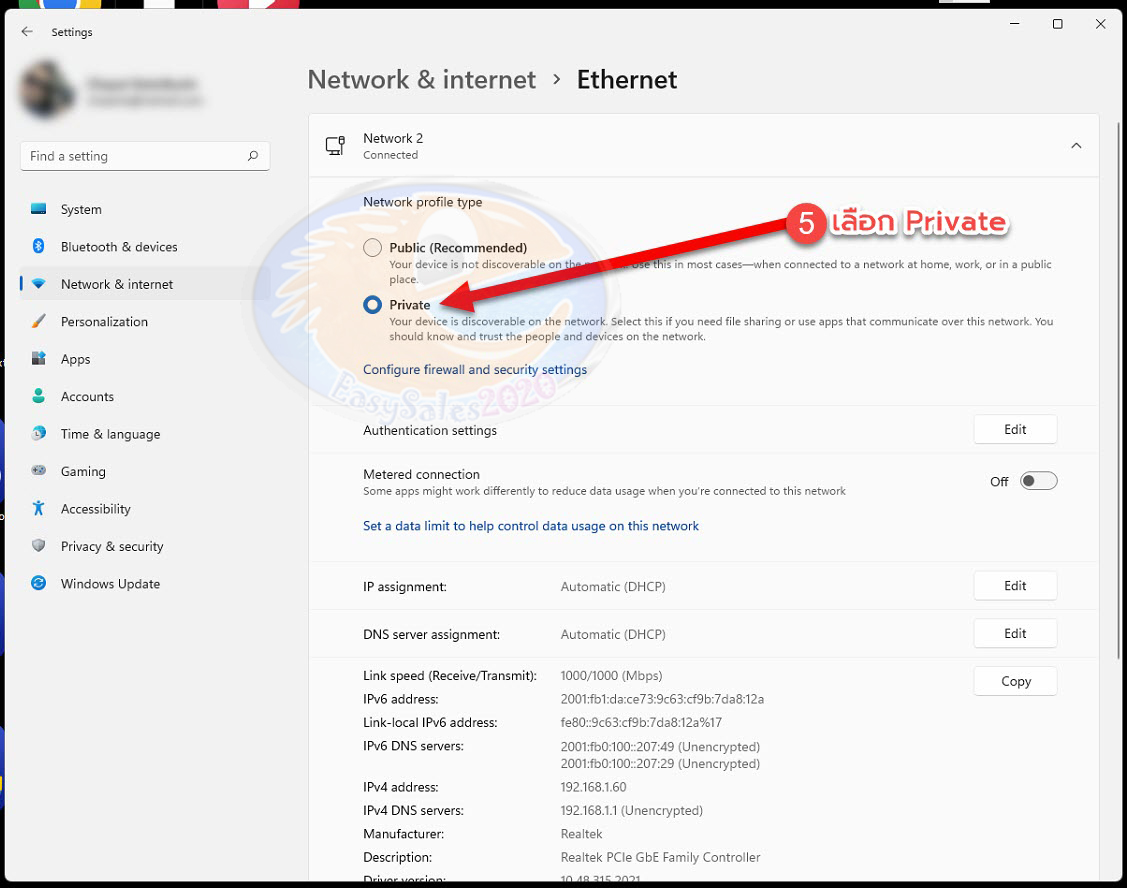Edit the Authentication settings
Viewport: 1127px width, 888px height.
click(1015, 429)
